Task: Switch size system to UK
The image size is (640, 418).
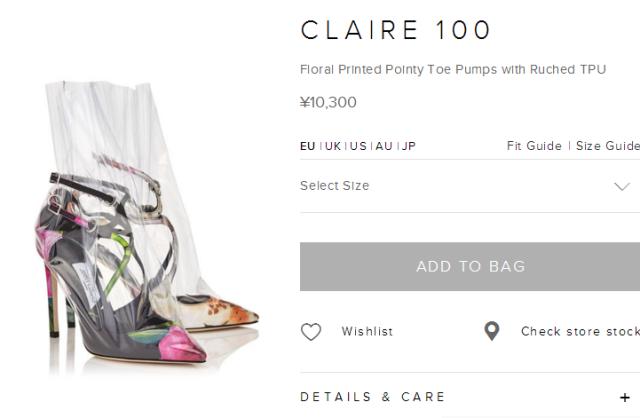Action: [x=333, y=146]
